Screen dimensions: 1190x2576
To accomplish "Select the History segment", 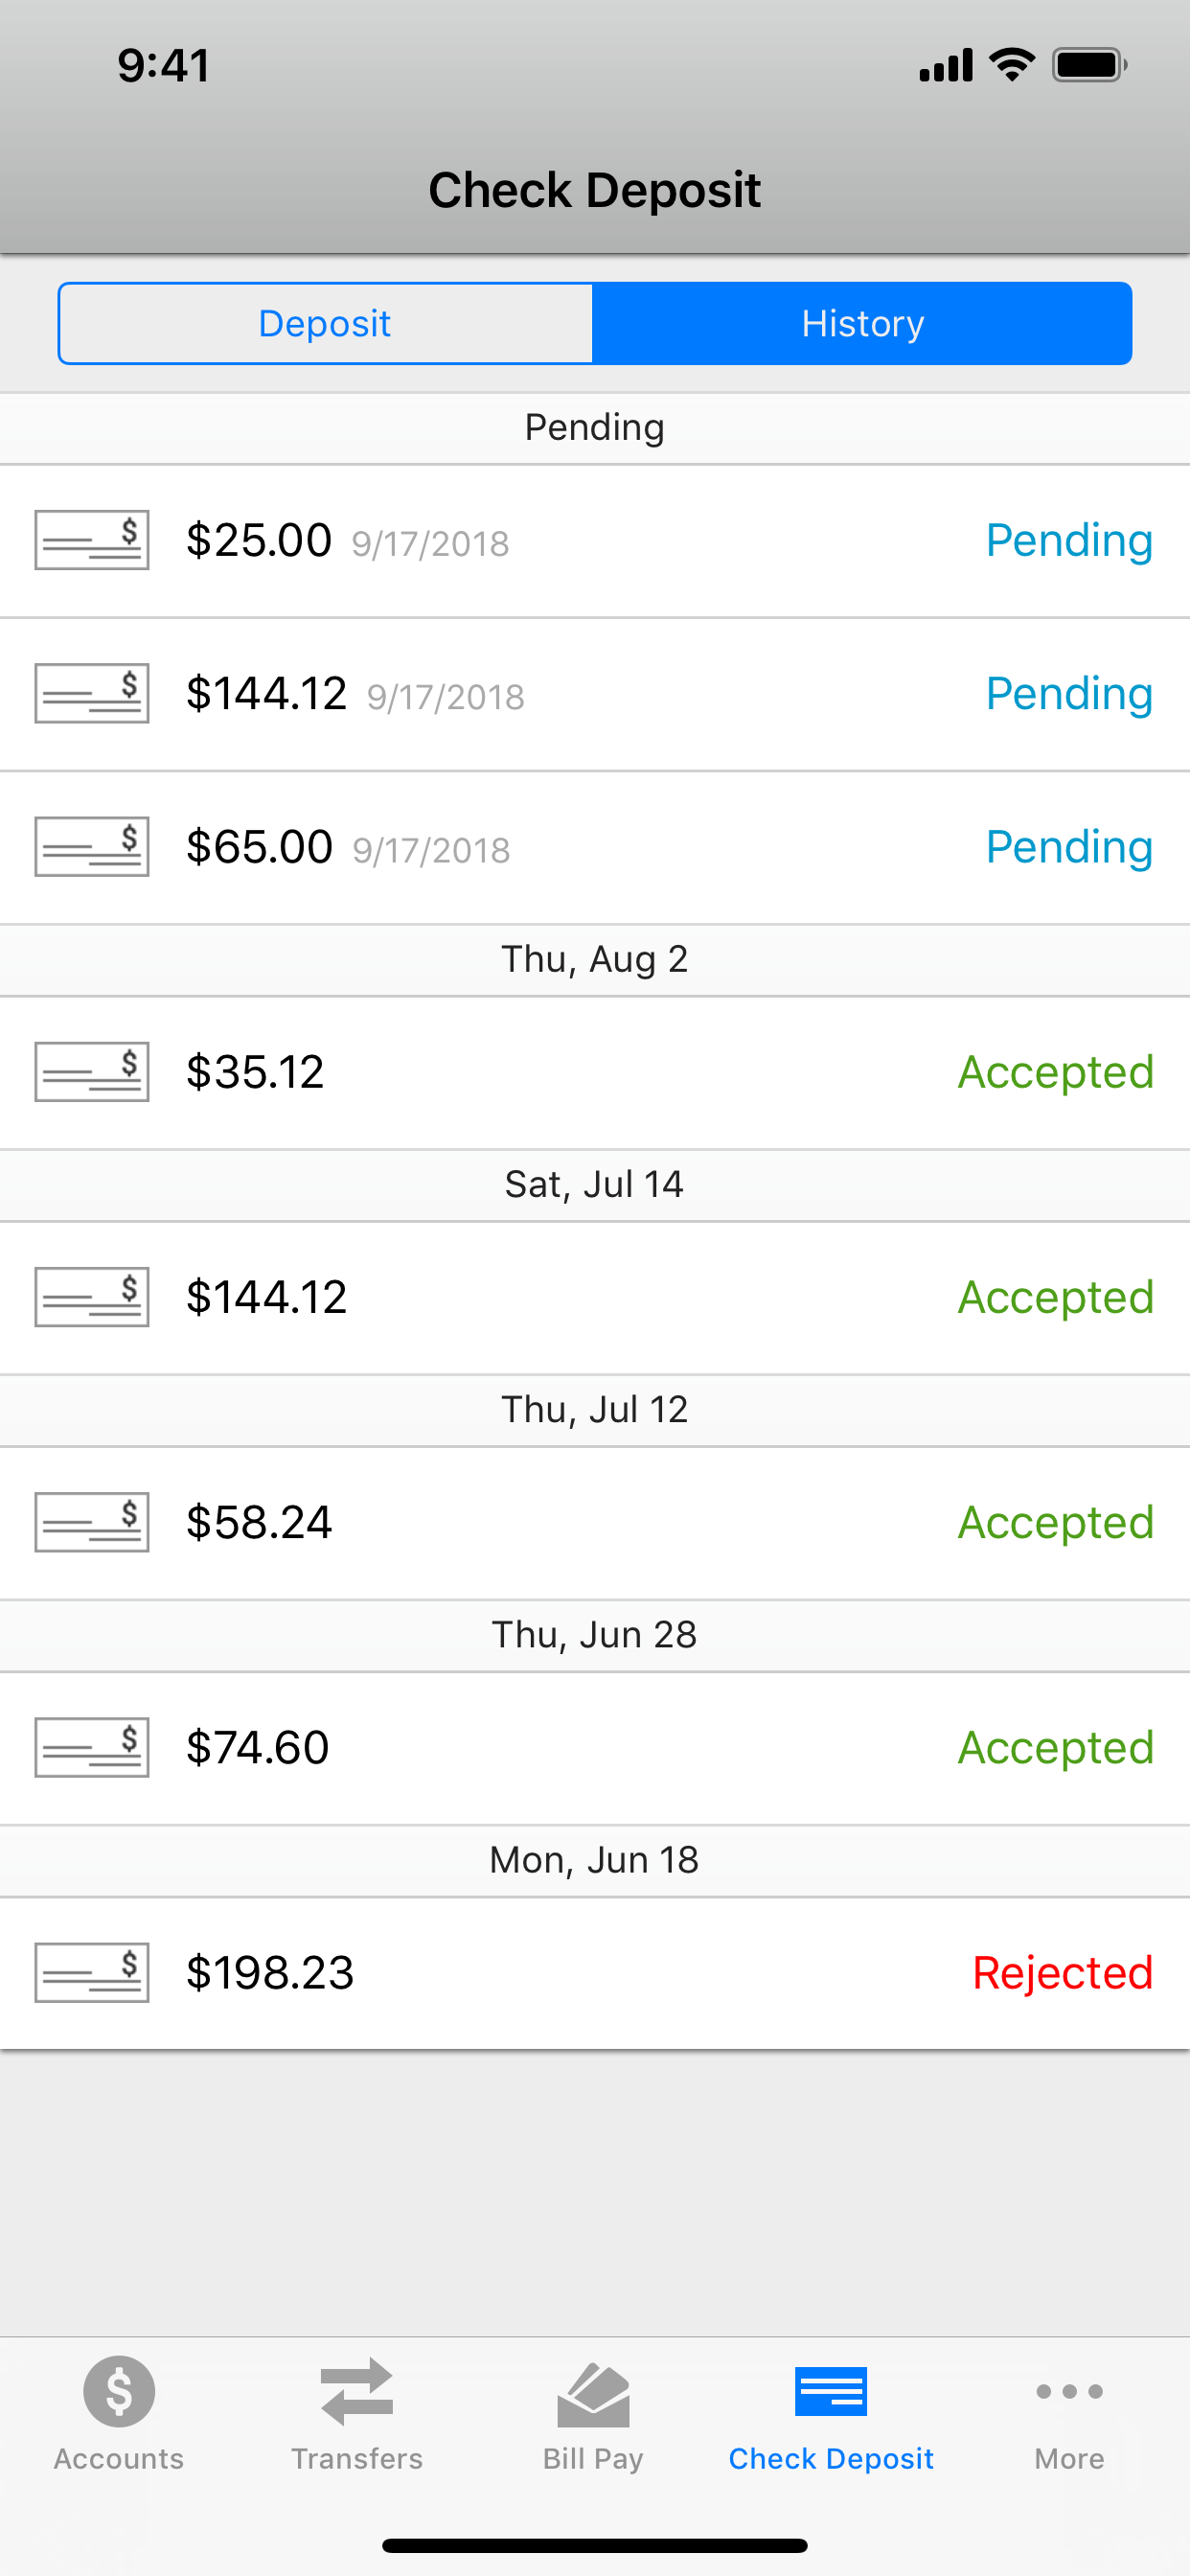I will pyautogui.click(x=862, y=323).
